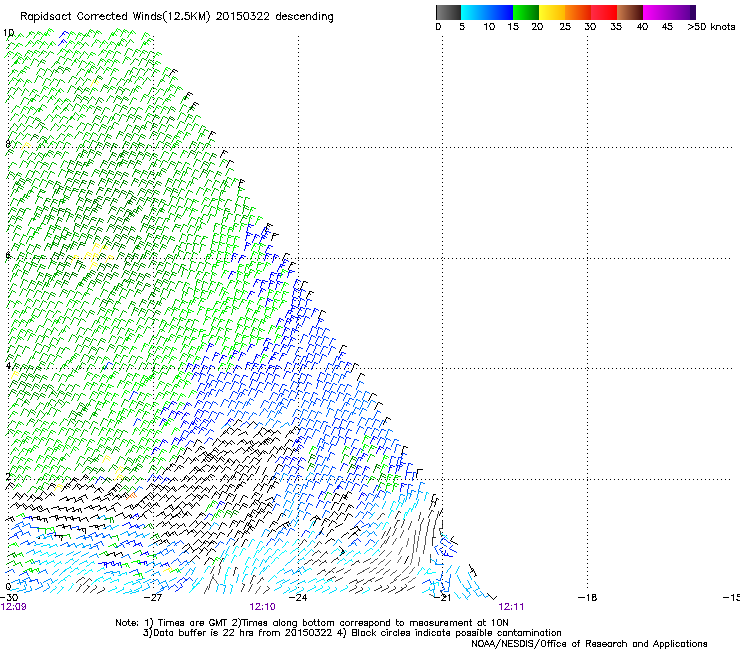
Task: Click the magenta-purple 40-50 knots legend swatch
Action: coord(669,12)
